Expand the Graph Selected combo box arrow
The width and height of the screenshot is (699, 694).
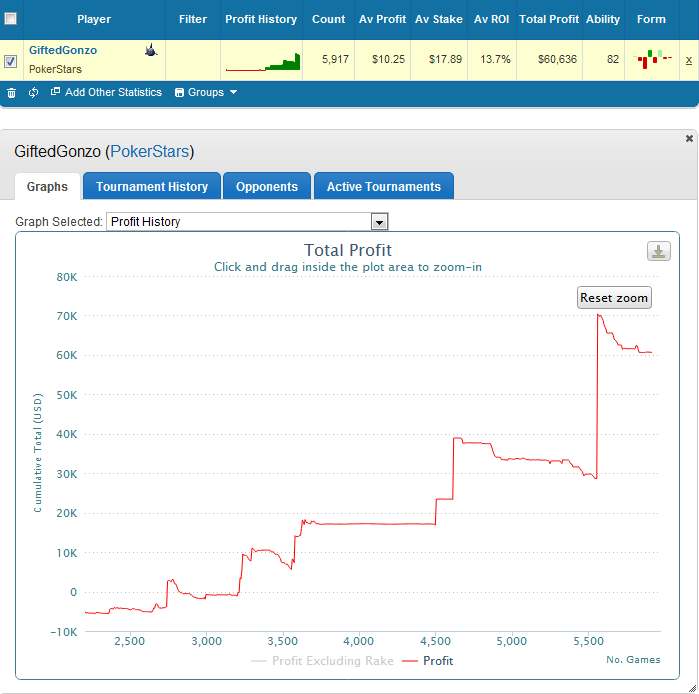click(379, 222)
